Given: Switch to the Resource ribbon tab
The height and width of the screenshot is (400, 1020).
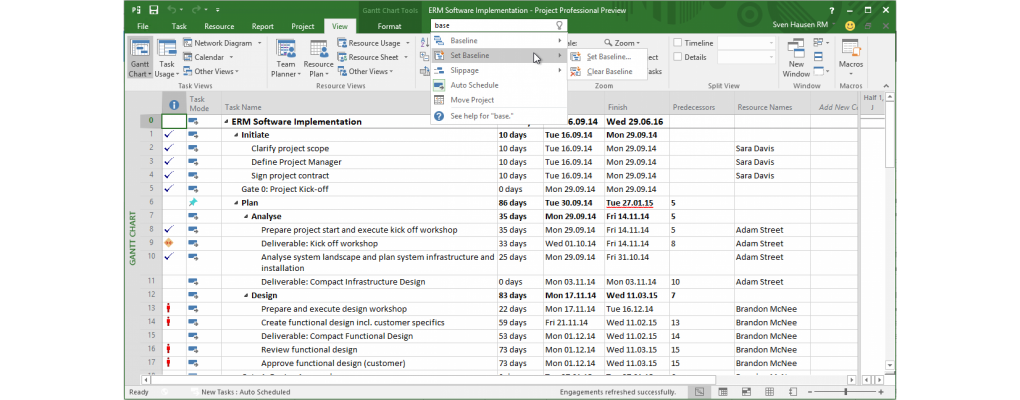Looking at the screenshot, I should pyautogui.click(x=219, y=27).
